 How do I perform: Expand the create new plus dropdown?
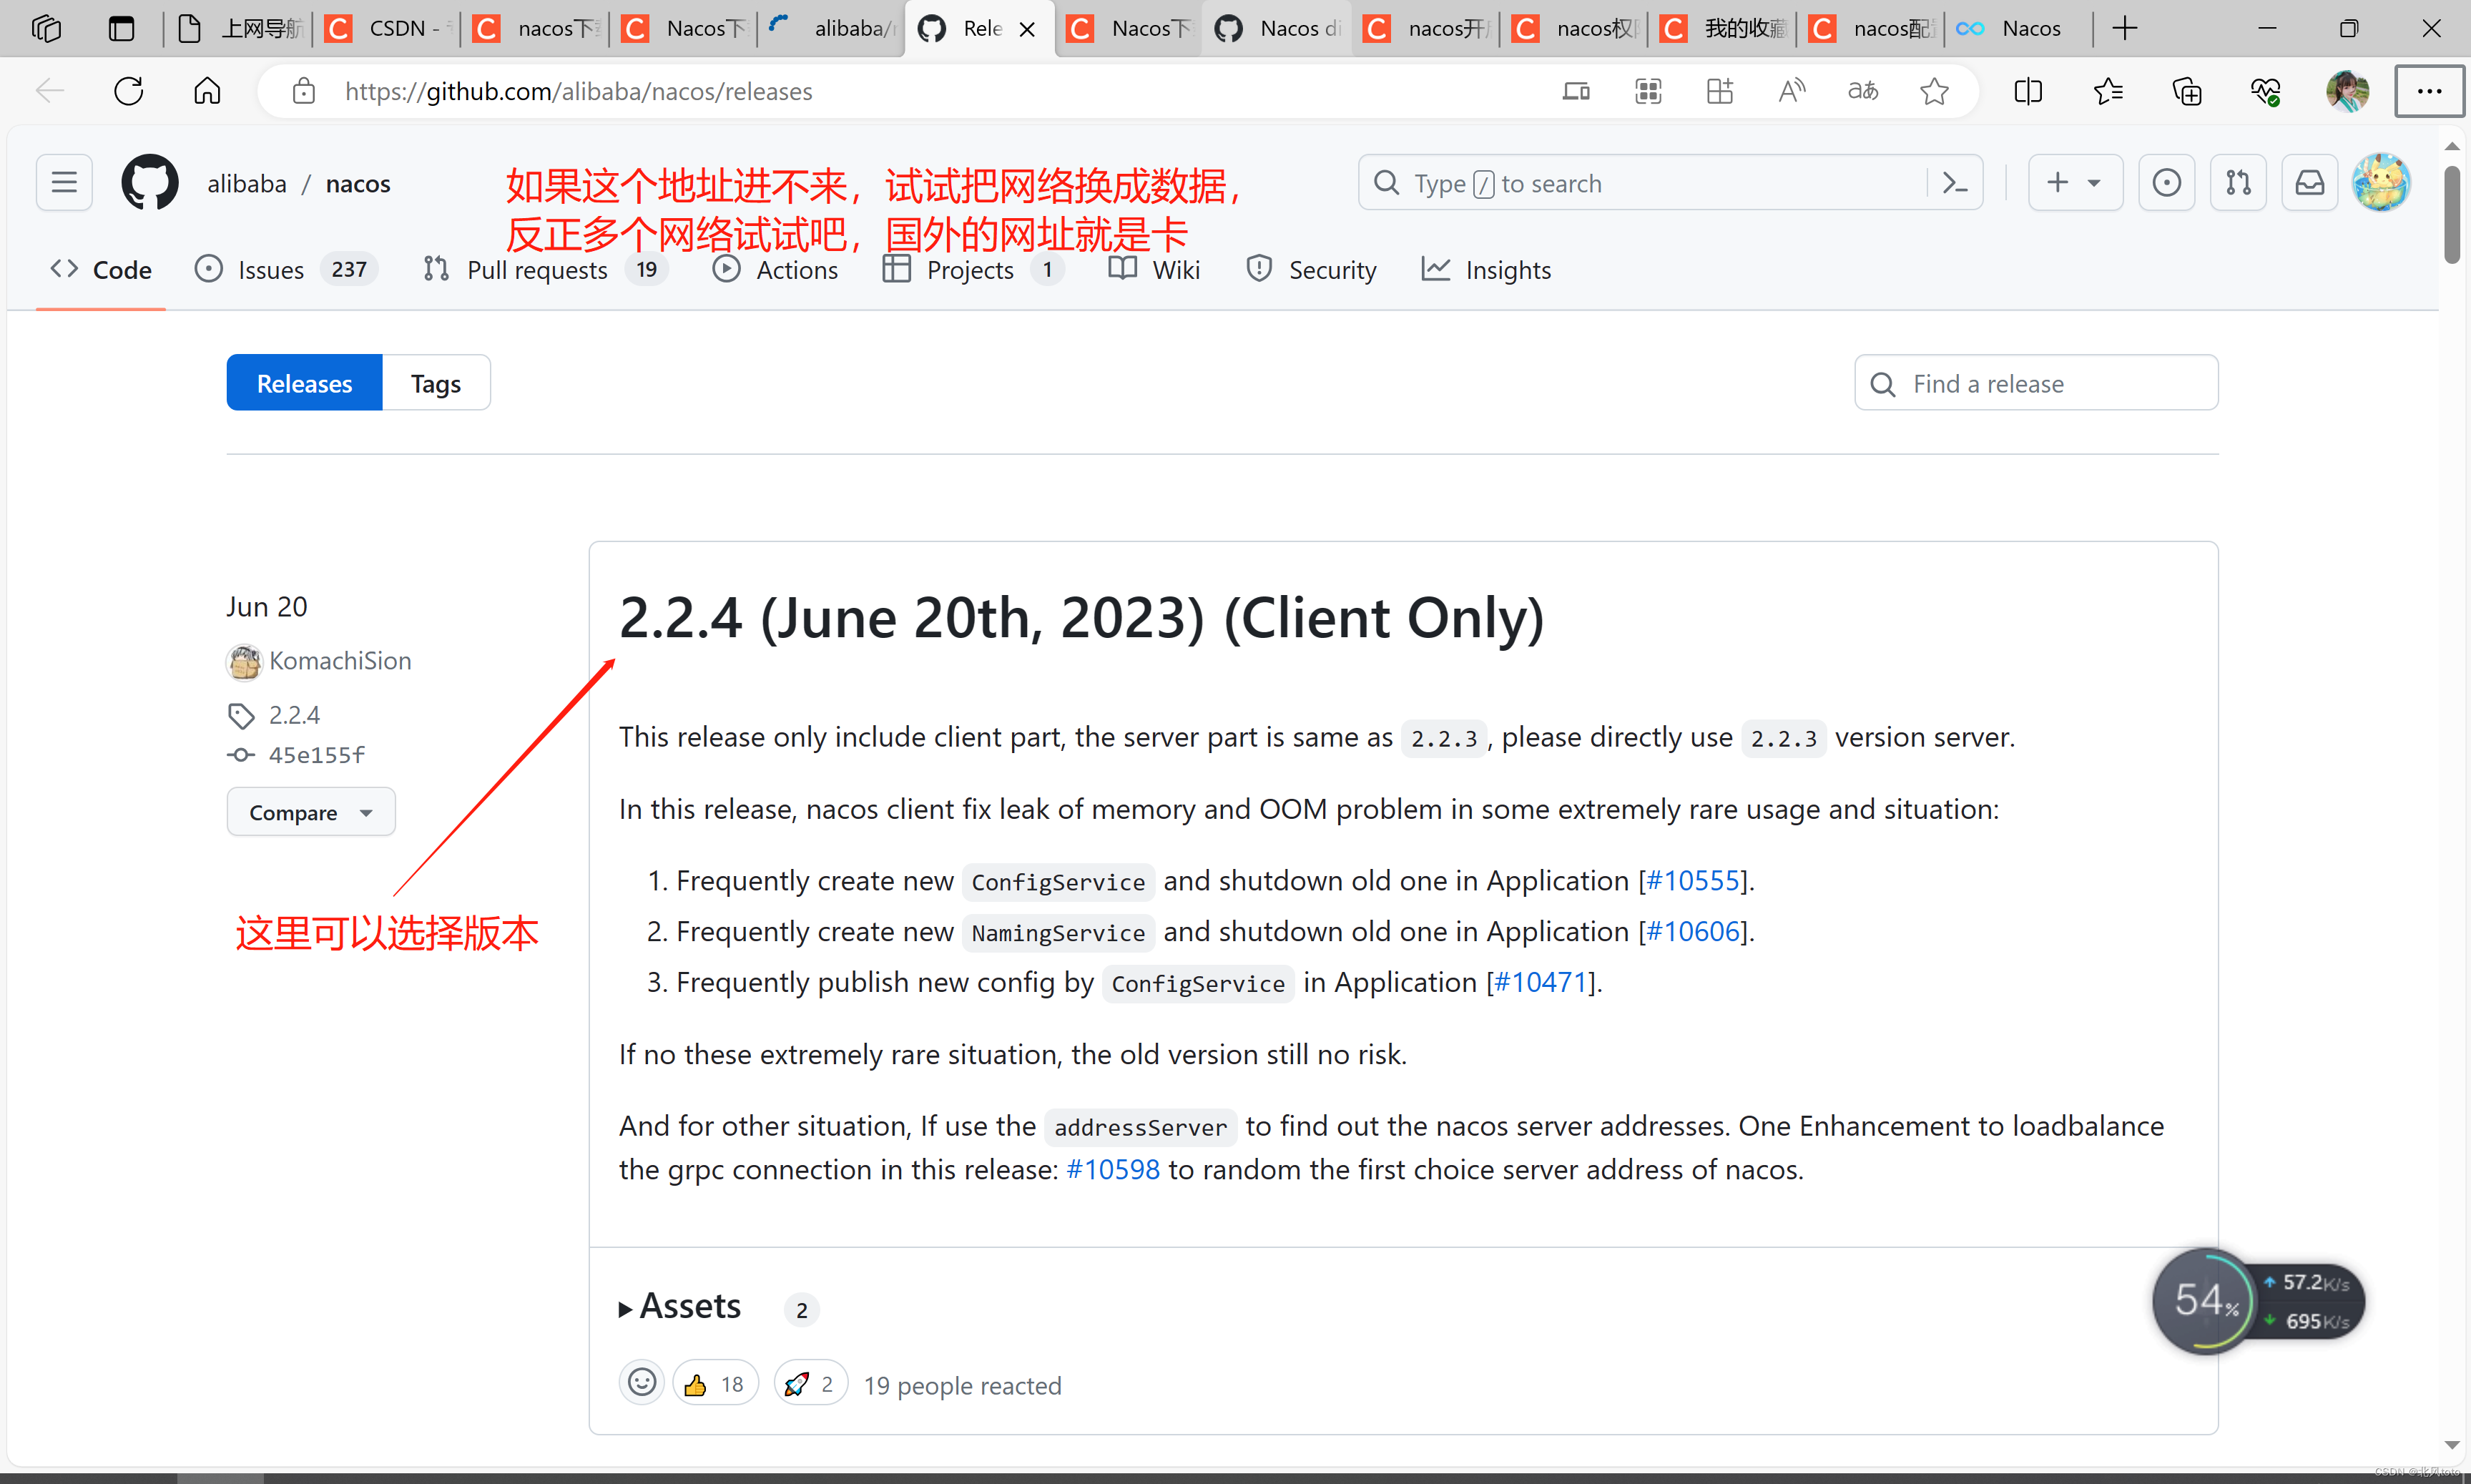[2075, 183]
